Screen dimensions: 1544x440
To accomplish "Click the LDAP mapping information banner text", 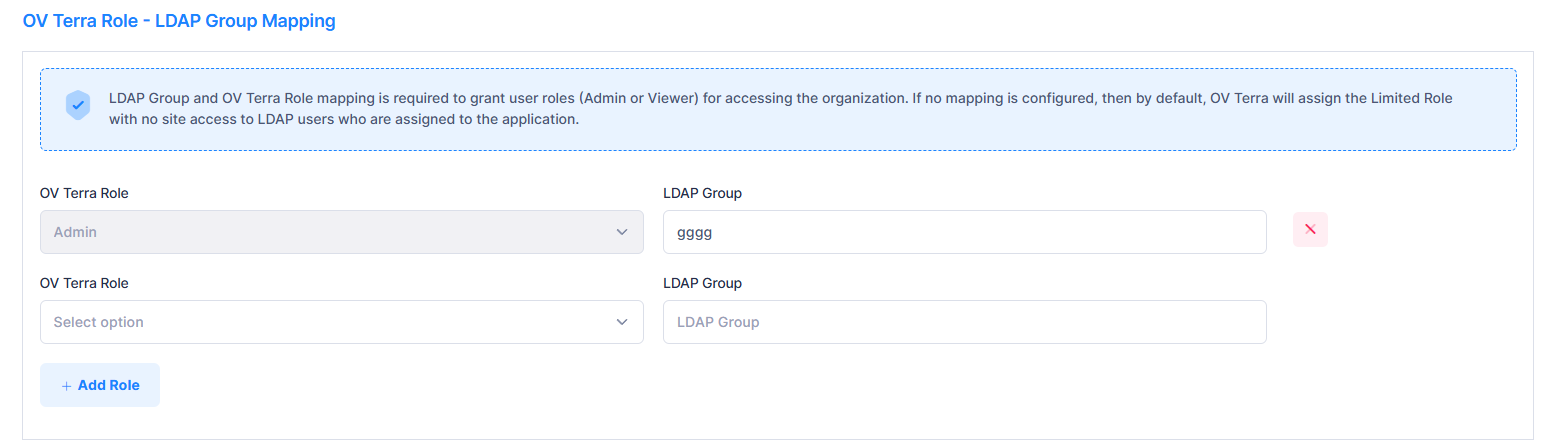I will click(x=780, y=109).
